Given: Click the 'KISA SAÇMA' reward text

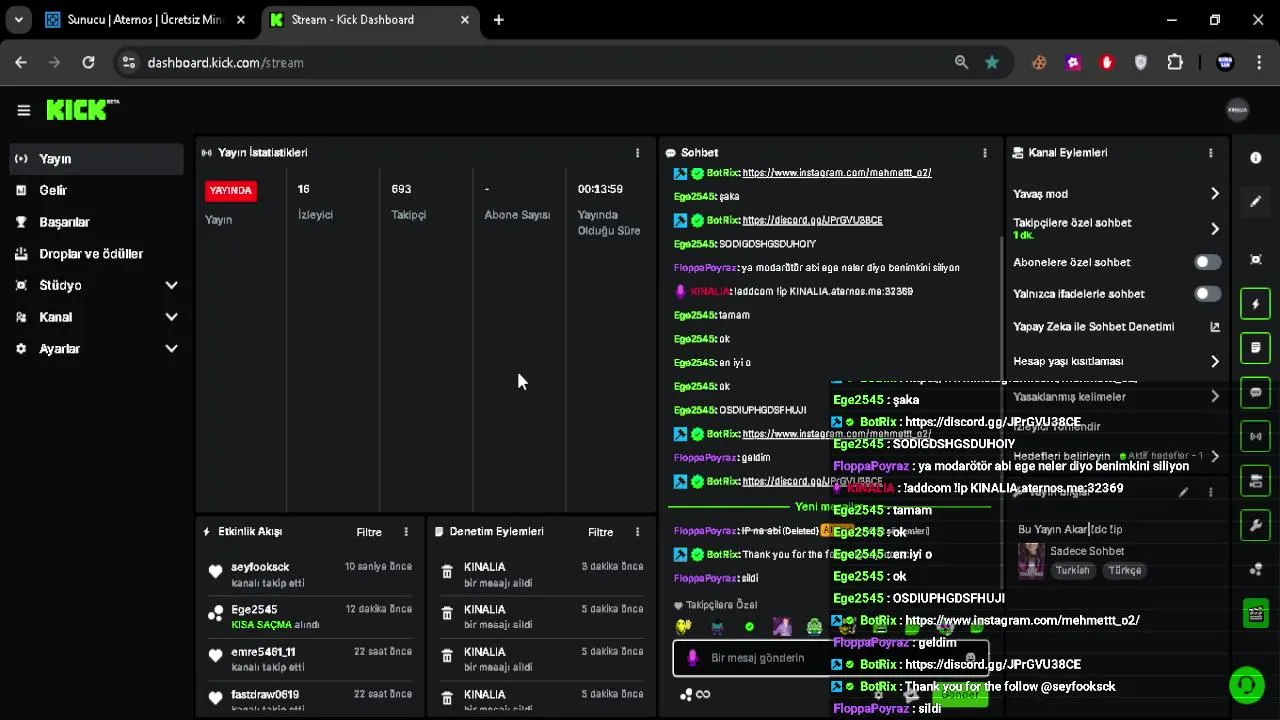Looking at the screenshot, I should pos(261,625).
